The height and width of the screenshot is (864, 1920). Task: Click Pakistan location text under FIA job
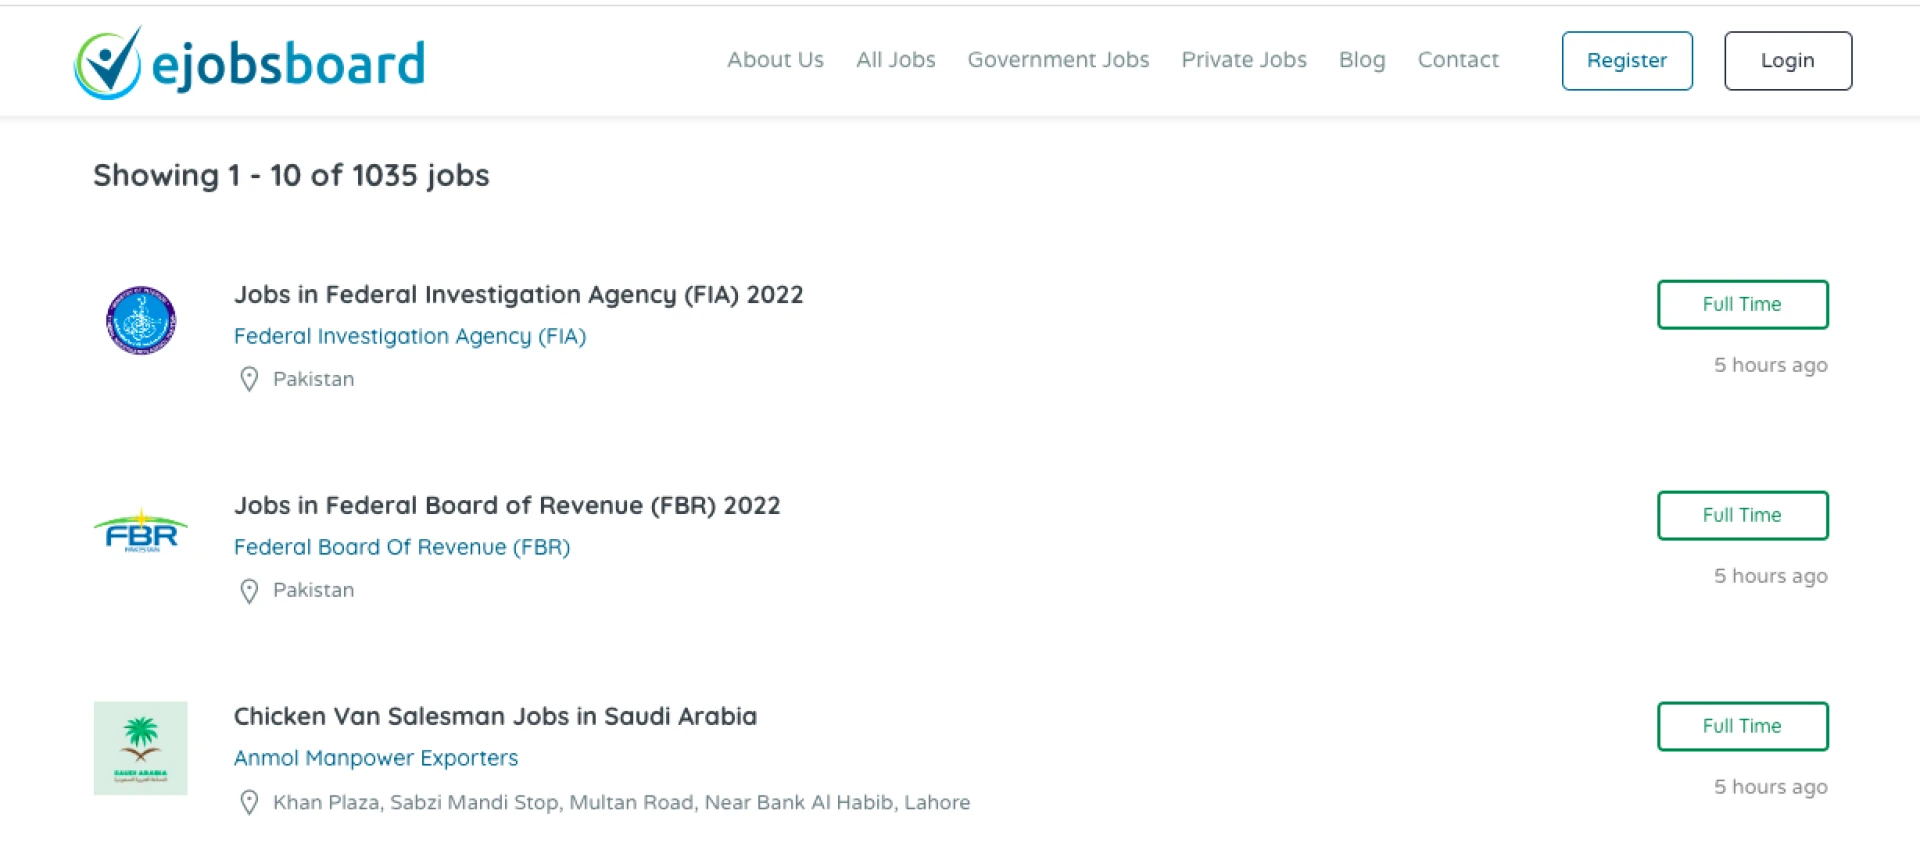(314, 379)
